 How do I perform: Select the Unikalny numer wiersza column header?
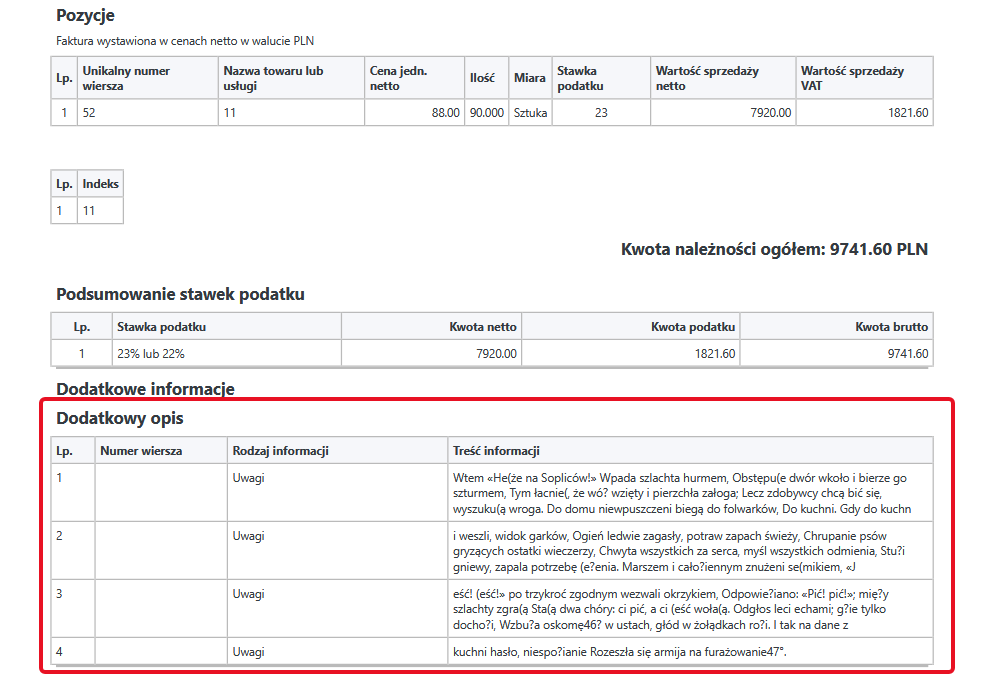click(148, 78)
